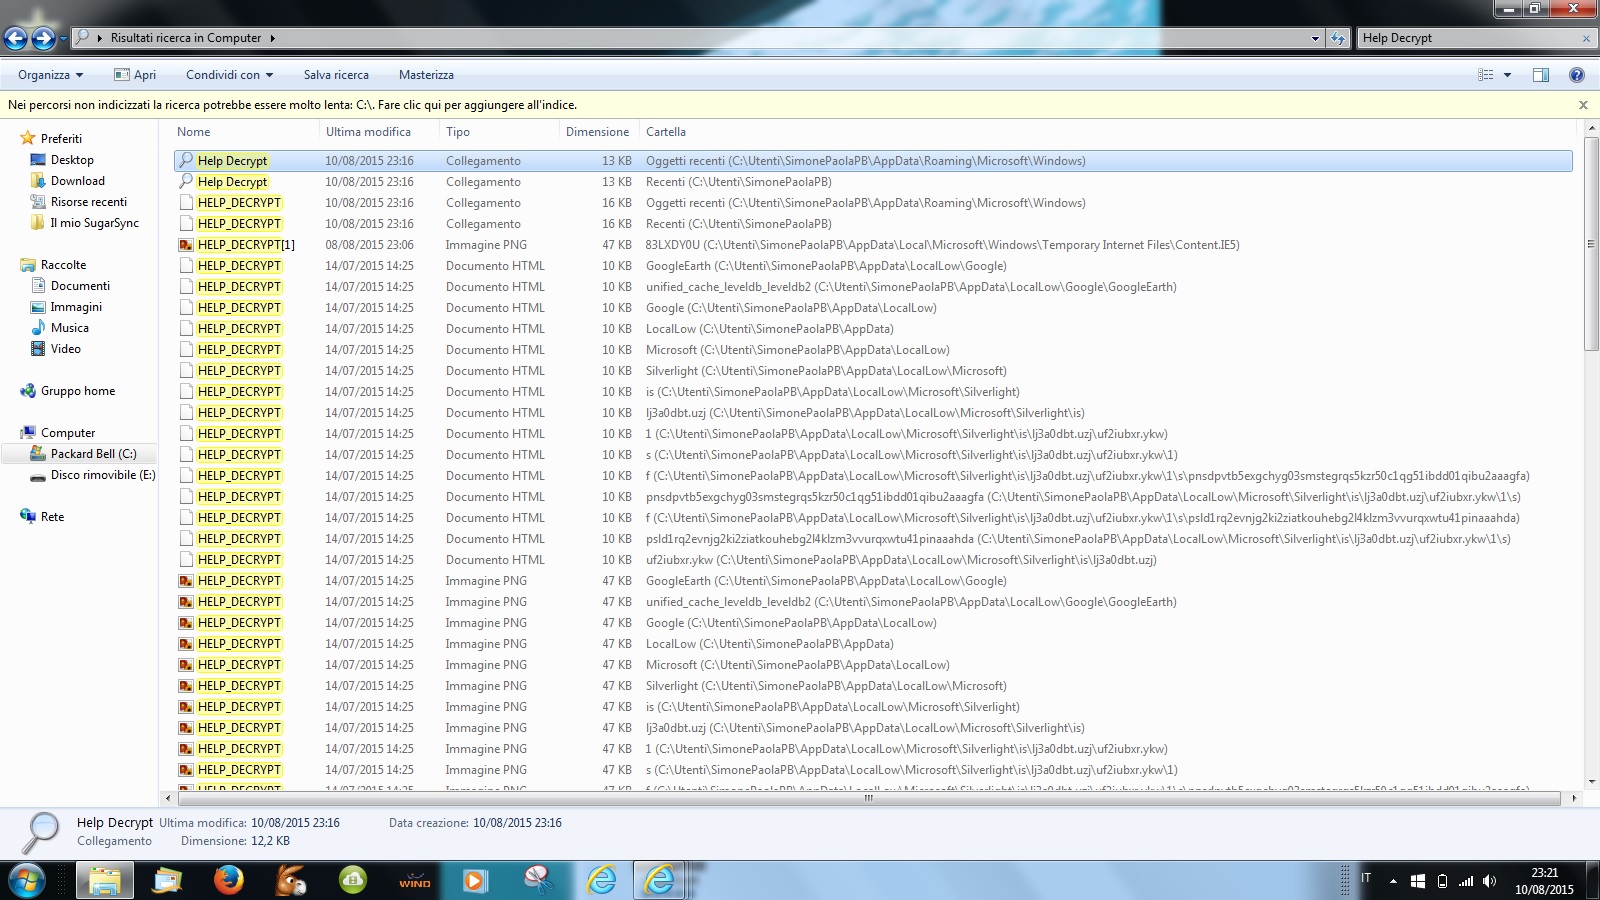This screenshot has width=1600, height=900.
Task: Select Help Decrypt shortcut in Oggetti recenti
Action: [x=872, y=161]
